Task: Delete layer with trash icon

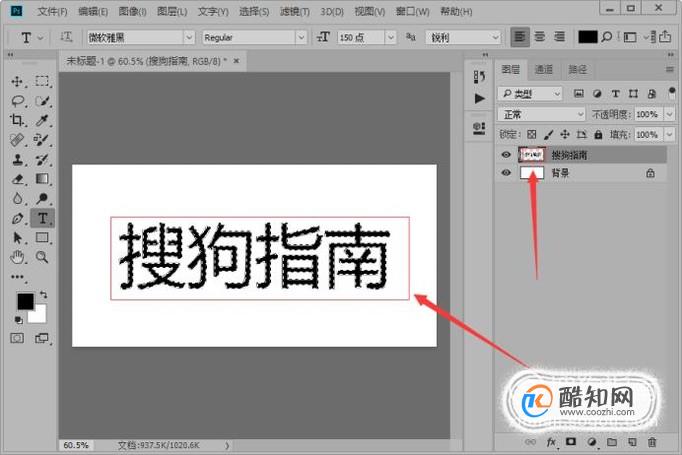Action: click(652, 442)
